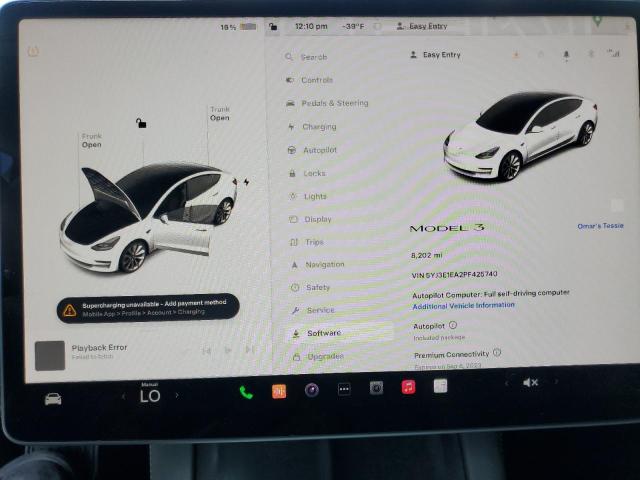Tap the outside temperature reading
The height and width of the screenshot is (480, 640).
[353, 27]
